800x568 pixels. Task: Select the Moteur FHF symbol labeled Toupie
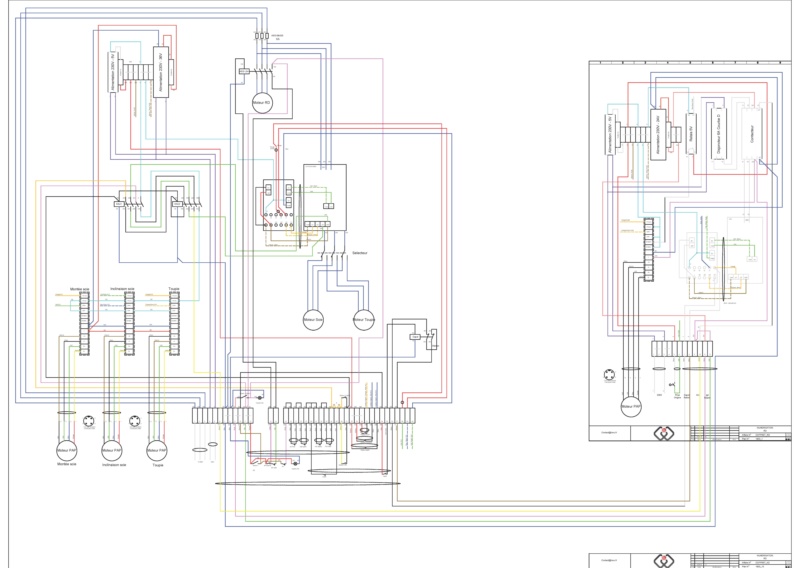(x=157, y=450)
